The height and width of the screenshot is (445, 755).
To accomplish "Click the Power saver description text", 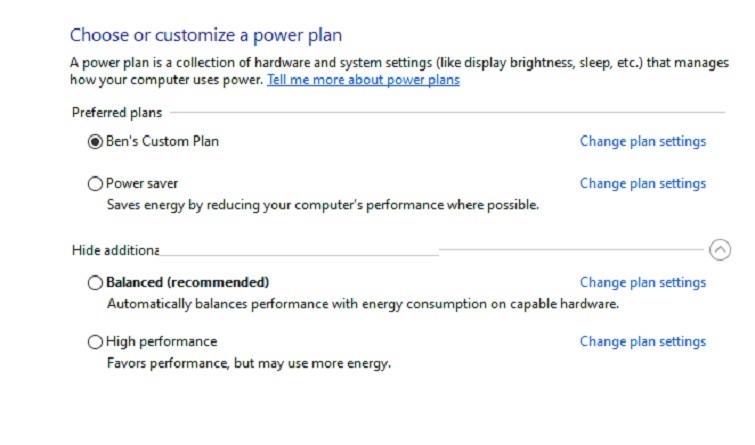I will [322, 205].
